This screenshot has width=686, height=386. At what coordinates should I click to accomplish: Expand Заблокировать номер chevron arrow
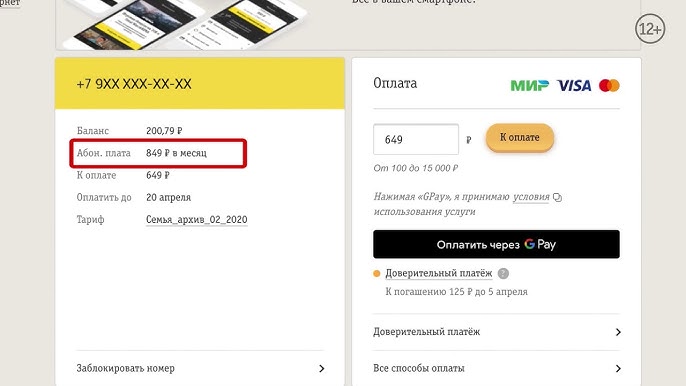(322, 368)
